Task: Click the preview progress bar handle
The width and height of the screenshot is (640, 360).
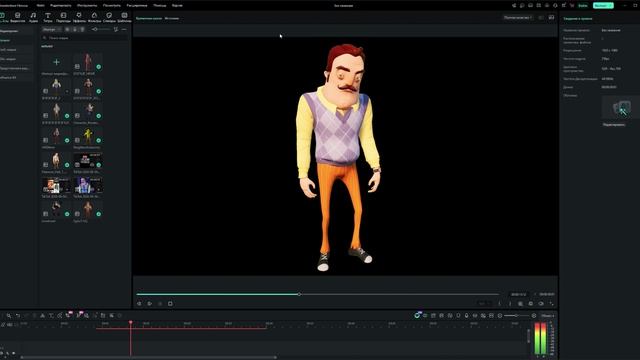Action: [x=299, y=294]
